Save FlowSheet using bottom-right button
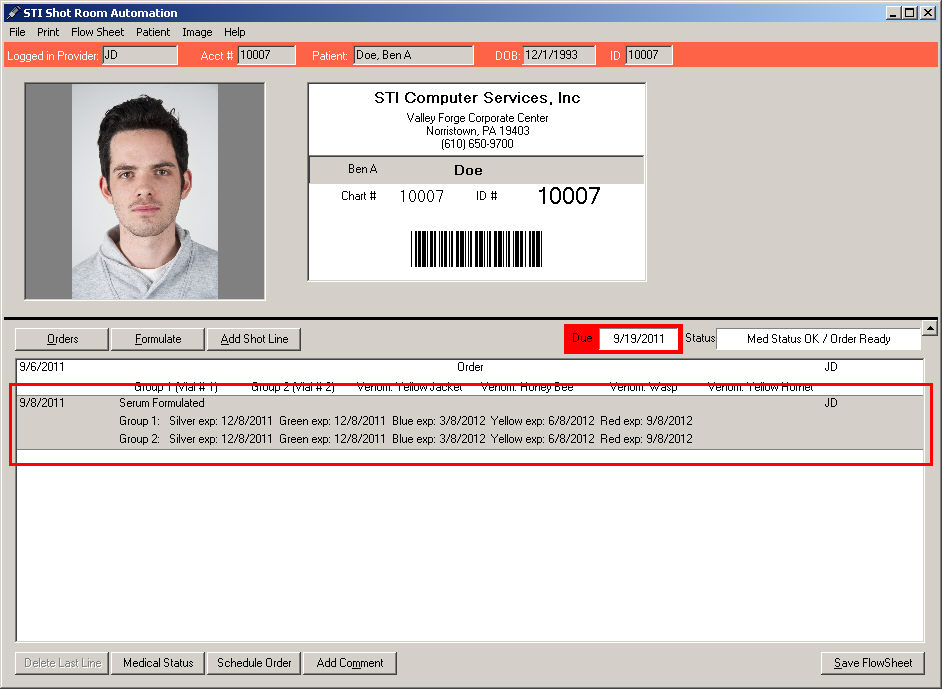The image size is (942, 689). (873, 663)
